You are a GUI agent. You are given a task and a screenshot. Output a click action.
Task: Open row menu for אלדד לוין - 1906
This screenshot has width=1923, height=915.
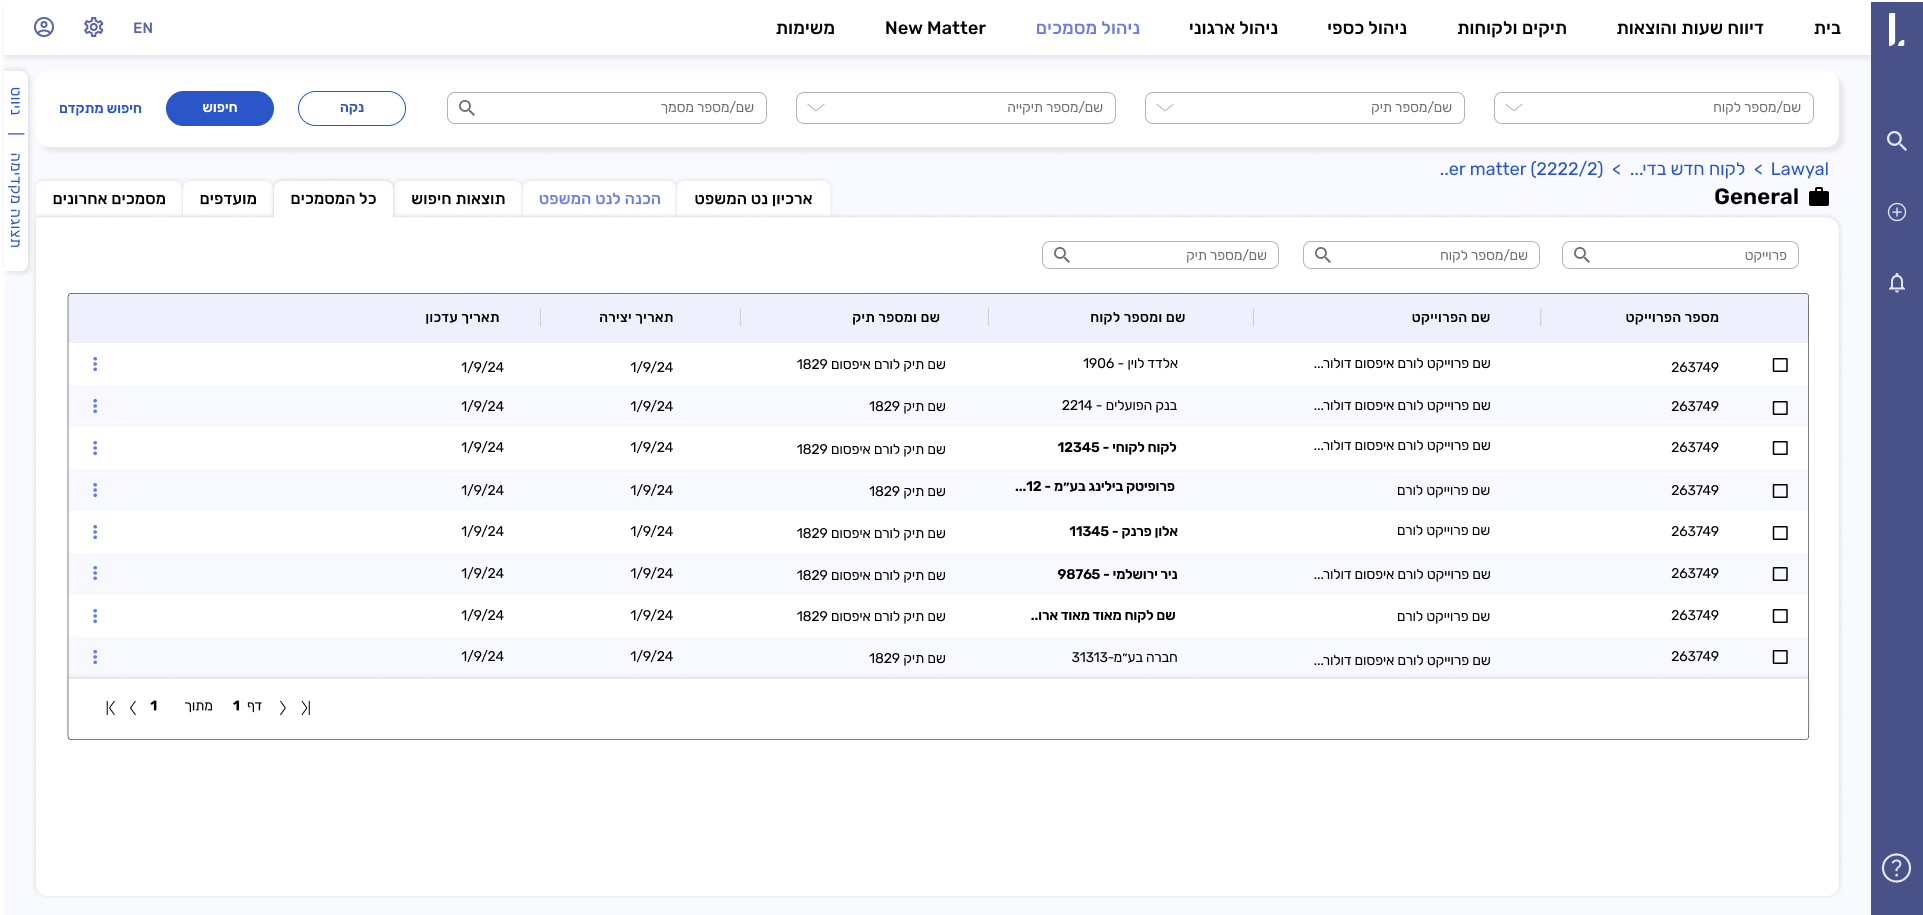pyautogui.click(x=95, y=364)
